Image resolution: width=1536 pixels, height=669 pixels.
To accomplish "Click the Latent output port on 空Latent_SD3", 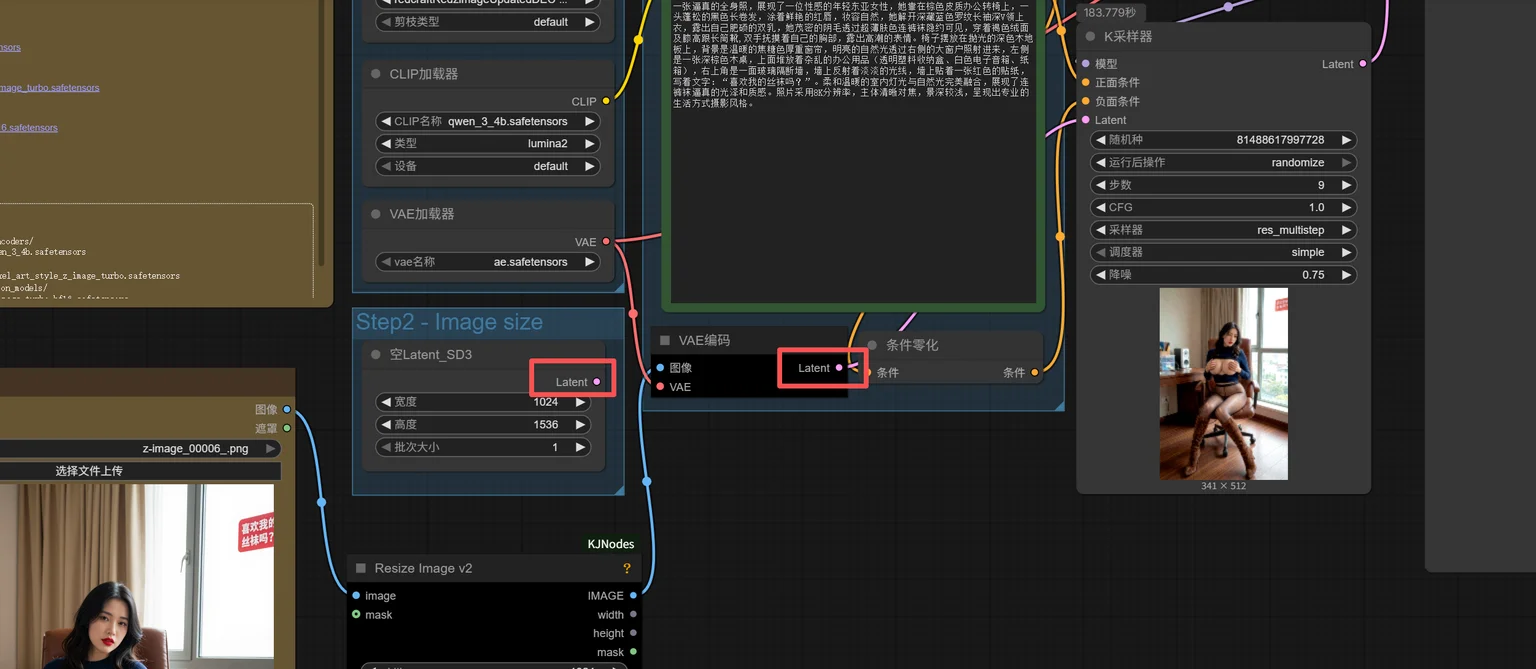I will click(597, 382).
